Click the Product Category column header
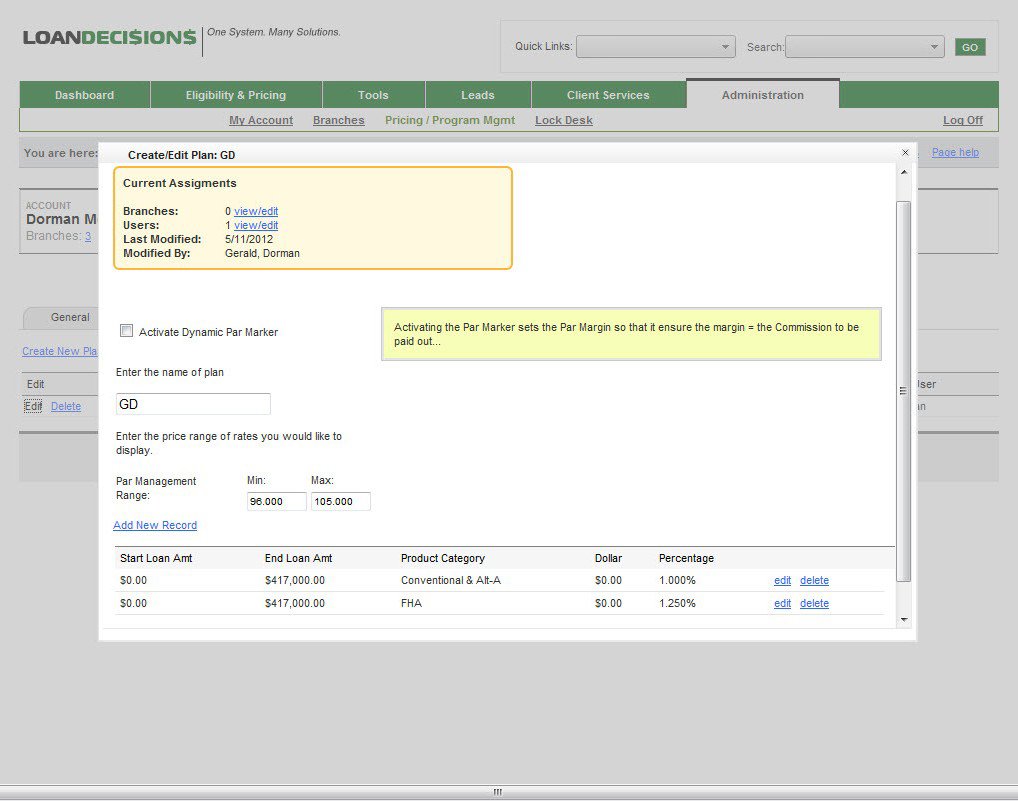1018x801 pixels. (443, 558)
